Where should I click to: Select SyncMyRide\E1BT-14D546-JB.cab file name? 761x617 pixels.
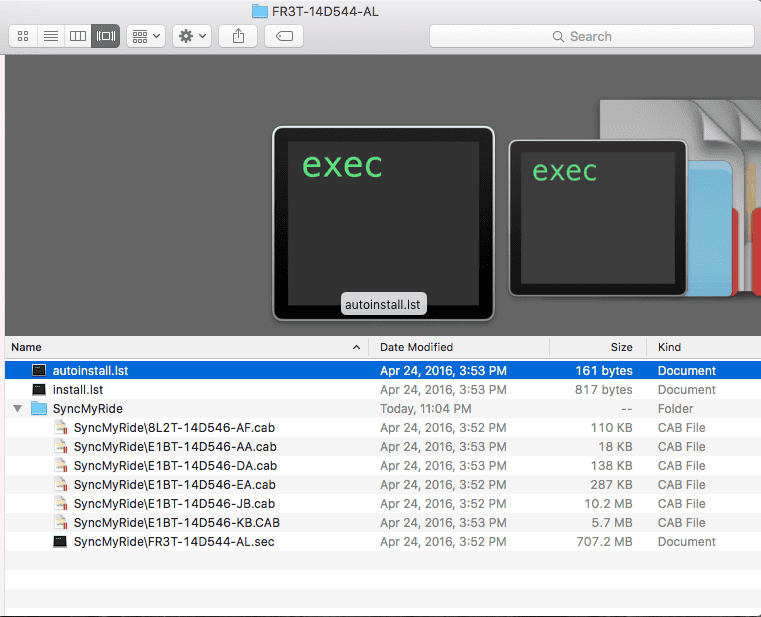click(174, 503)
